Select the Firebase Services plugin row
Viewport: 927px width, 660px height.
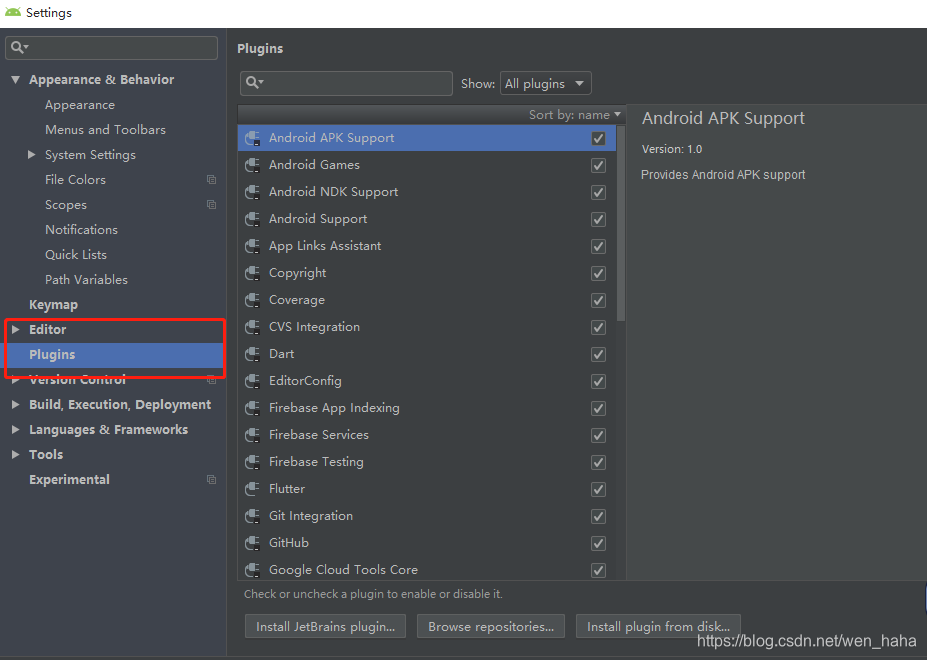click(426, 435)
